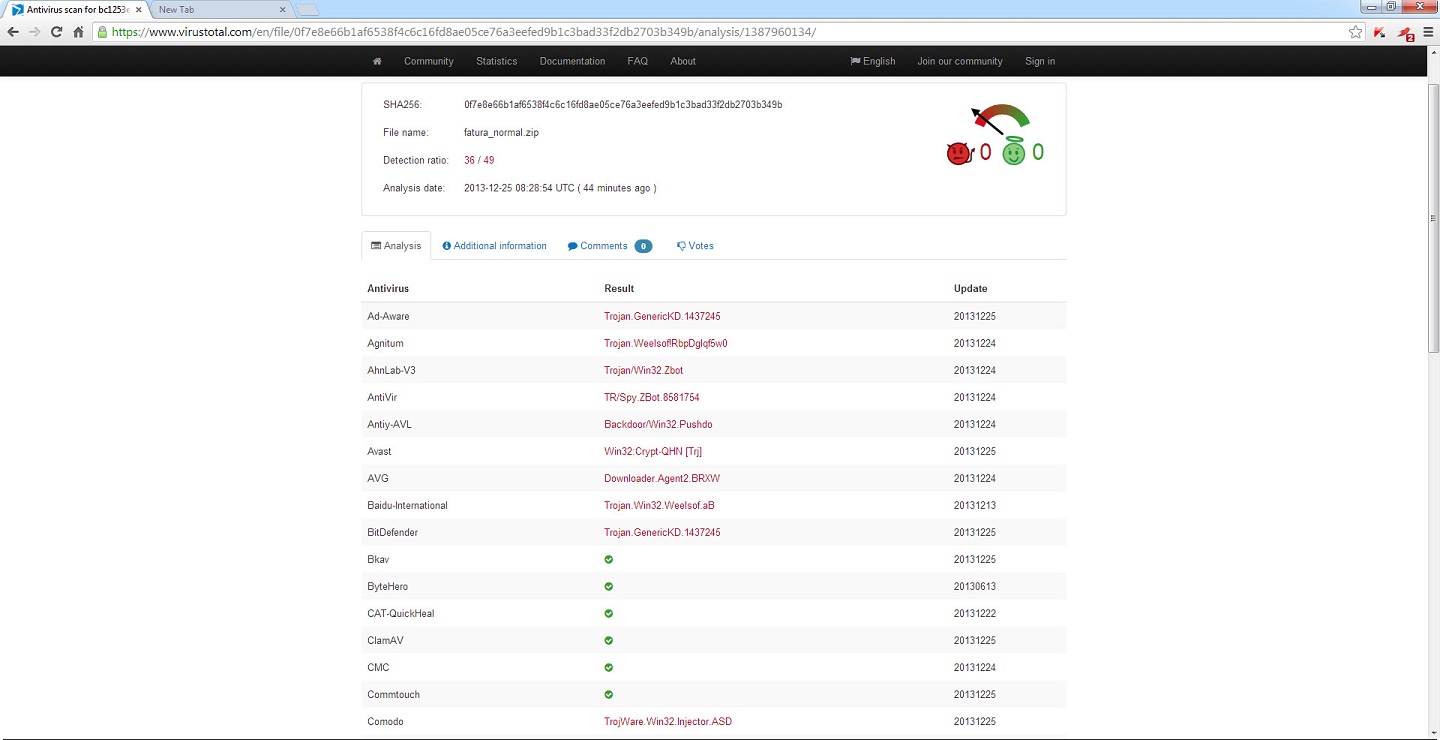Open the Statistics page
Screen dimensions: 1440x740
click(497, 61)
